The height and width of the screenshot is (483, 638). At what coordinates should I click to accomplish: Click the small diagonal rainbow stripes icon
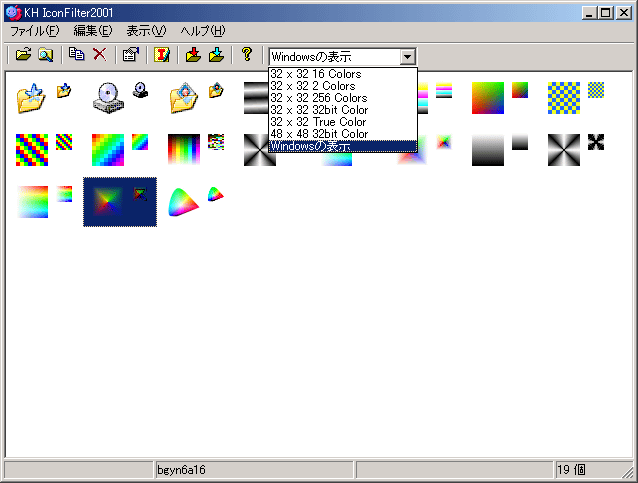coord(140,142)
